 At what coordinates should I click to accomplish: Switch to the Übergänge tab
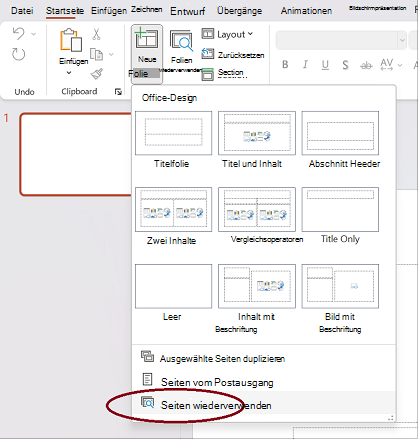coord(239,11)
